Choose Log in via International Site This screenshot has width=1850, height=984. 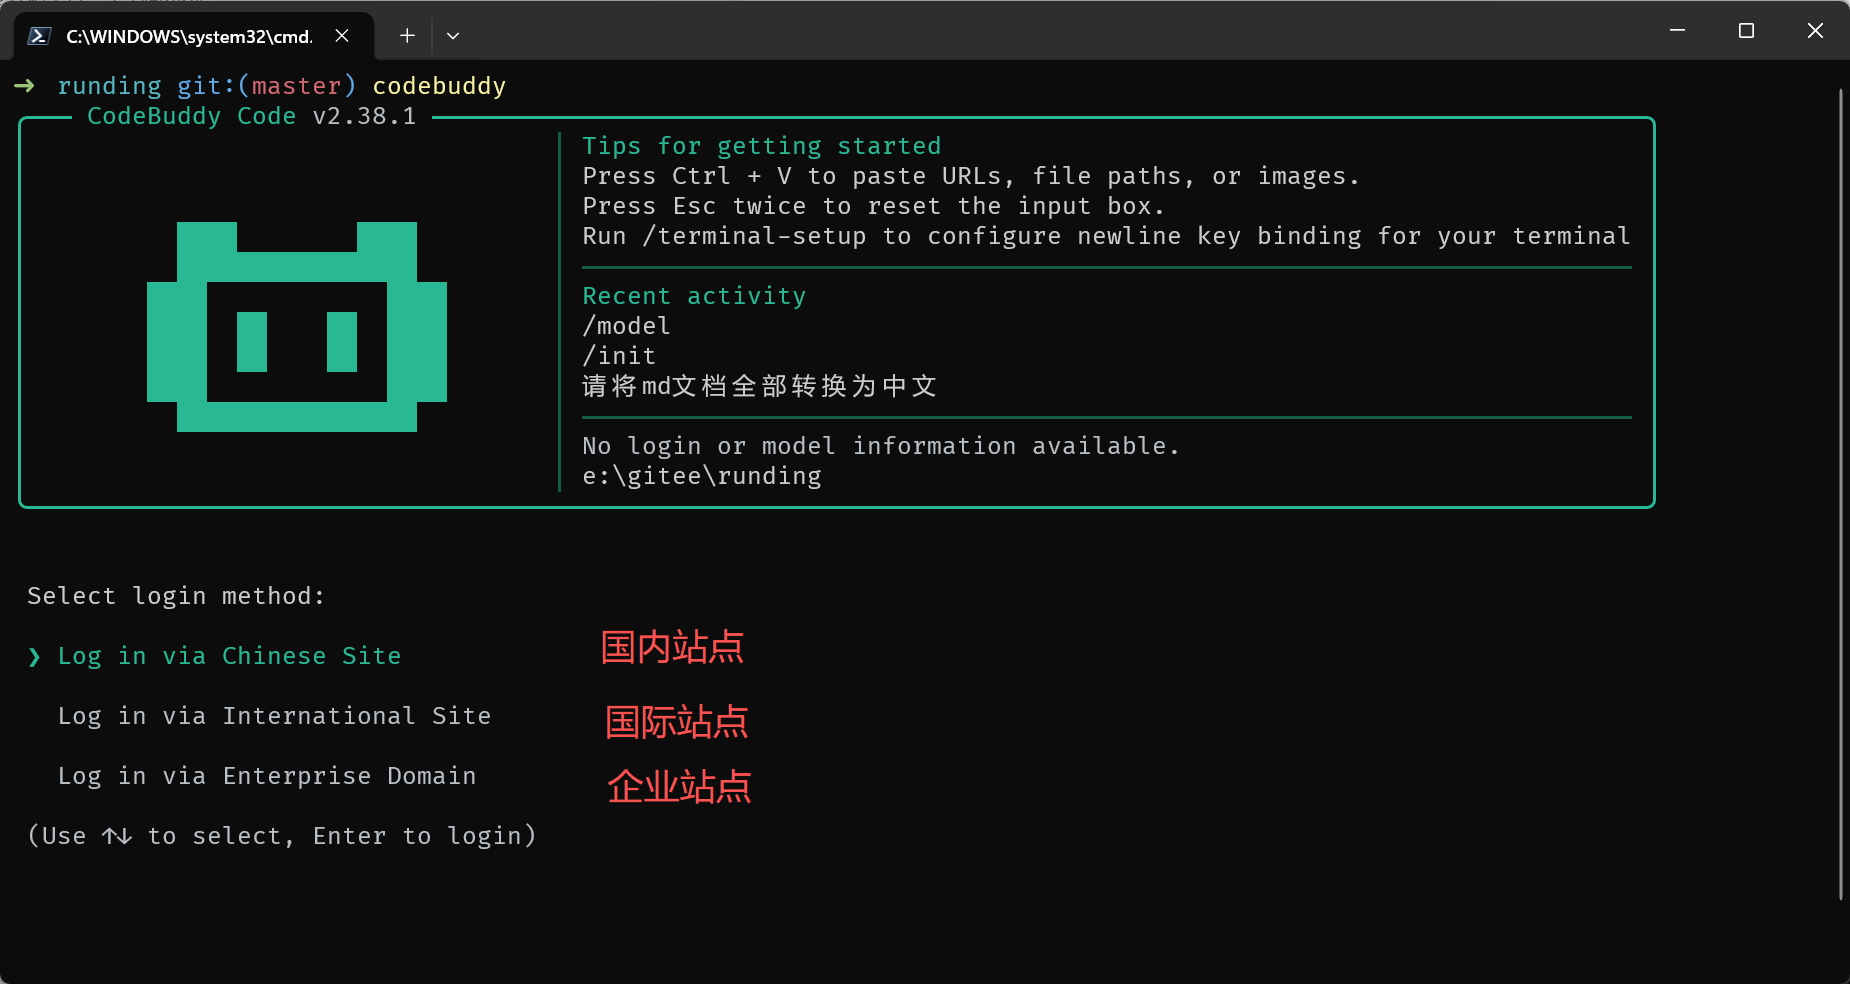pos(274,716)
